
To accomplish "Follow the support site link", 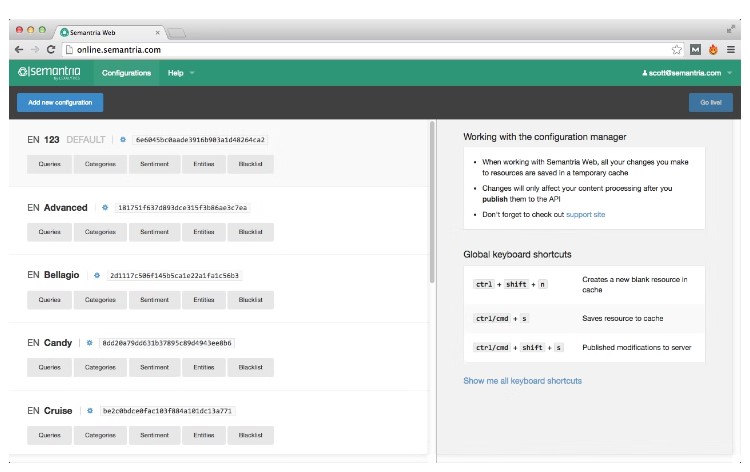I will point(585,214).
